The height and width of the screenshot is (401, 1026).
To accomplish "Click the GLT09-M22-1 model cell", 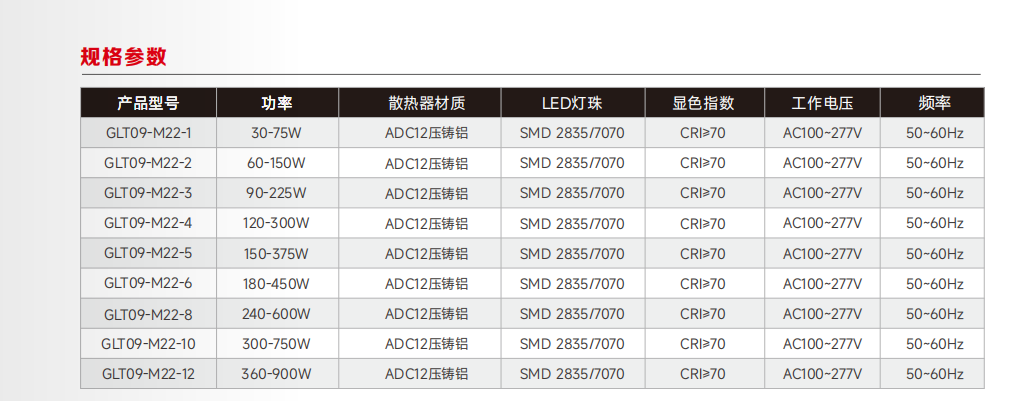I will tap(148, 132).
